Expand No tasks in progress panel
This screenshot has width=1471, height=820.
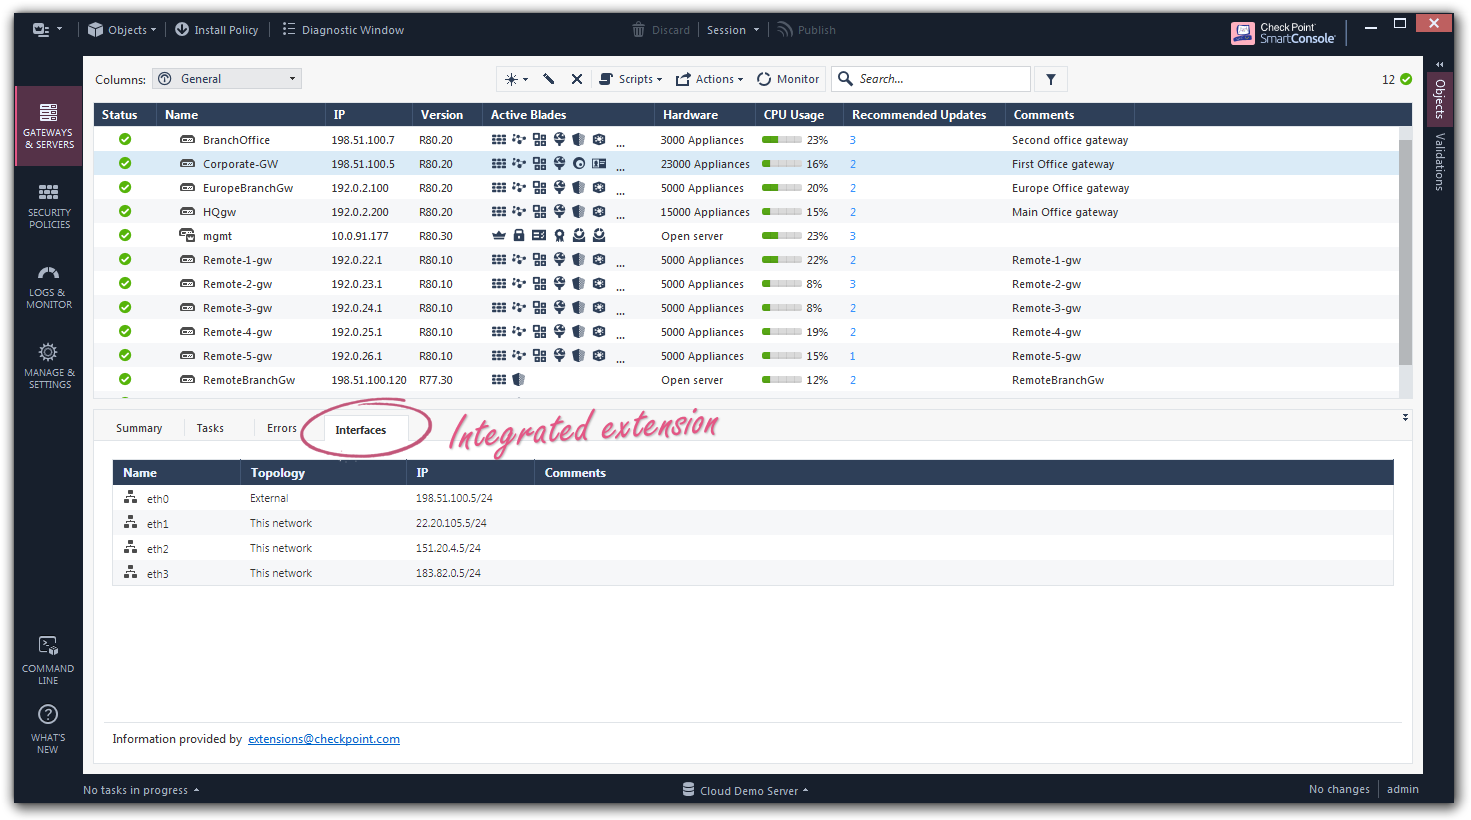point(141,790)
